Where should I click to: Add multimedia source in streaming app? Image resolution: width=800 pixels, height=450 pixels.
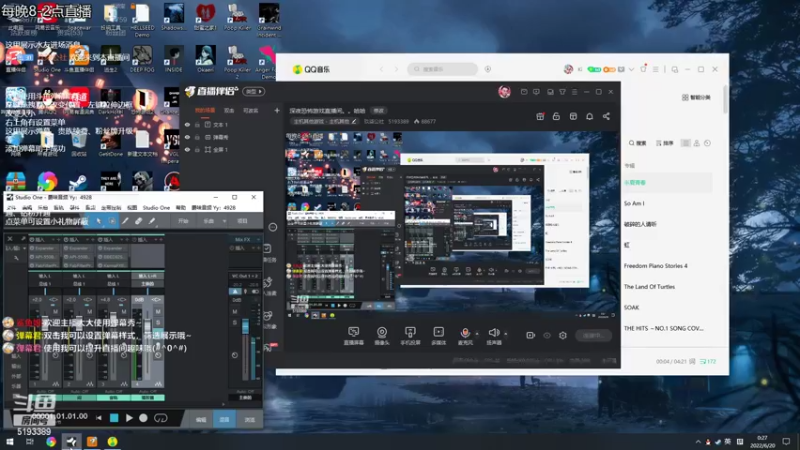point(438,336)
